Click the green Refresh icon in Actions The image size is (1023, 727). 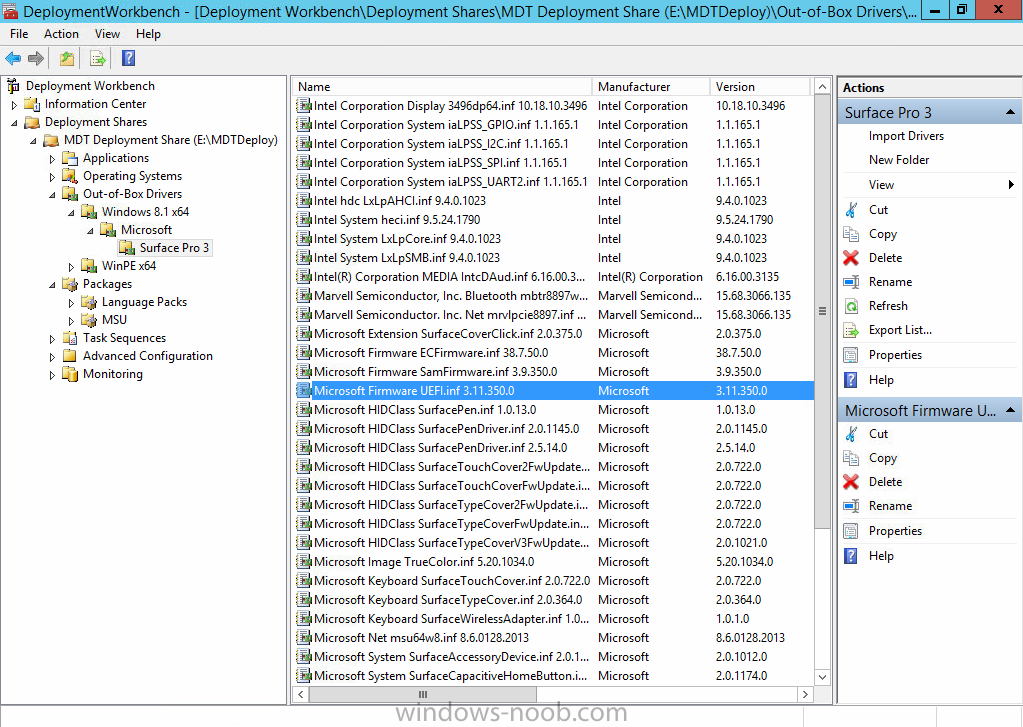(x=851, y=306)
